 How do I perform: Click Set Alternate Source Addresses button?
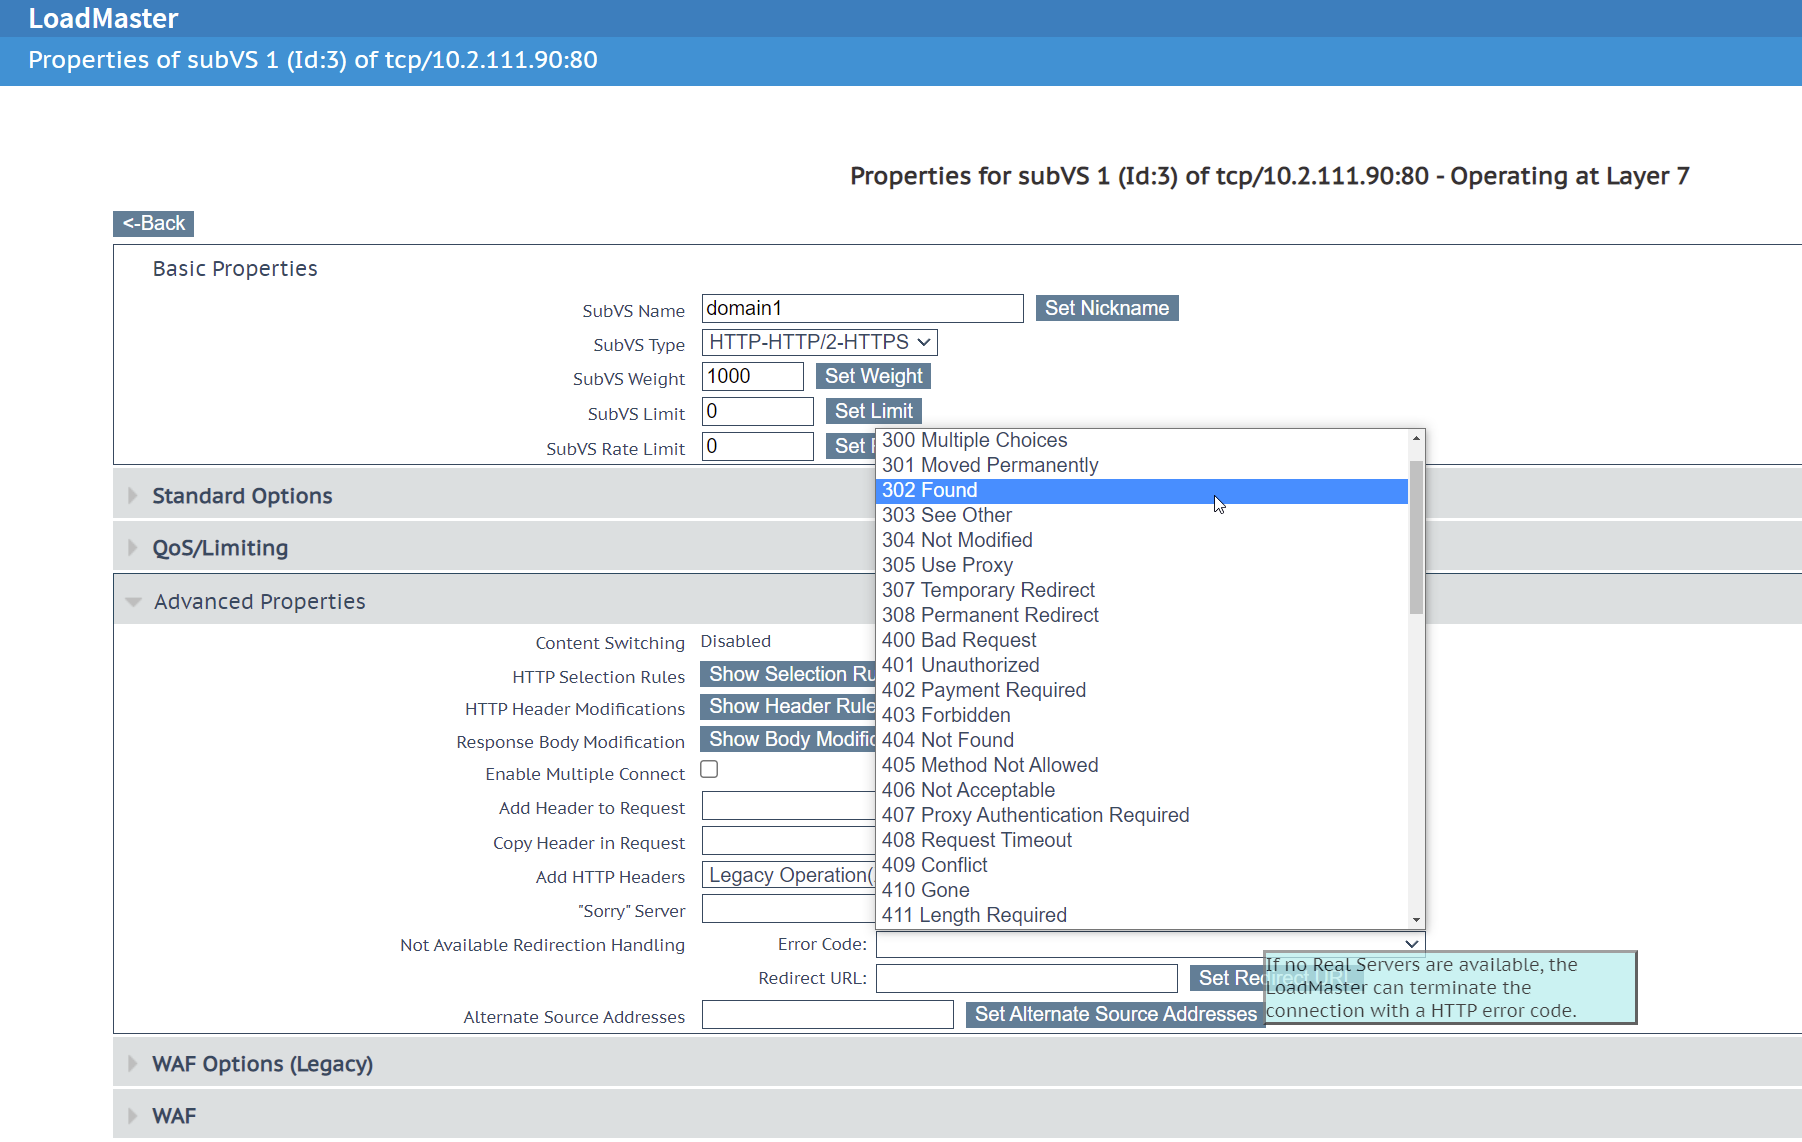click(1116, 1014)
